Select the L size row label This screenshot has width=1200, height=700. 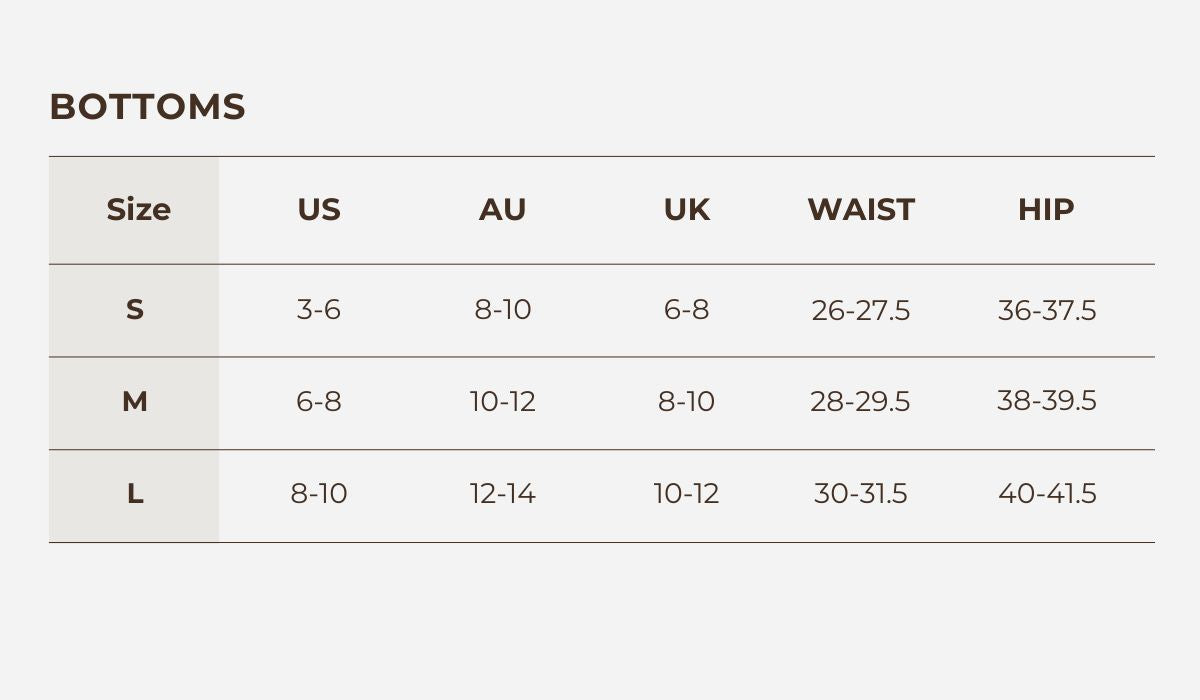click(135, 494)
